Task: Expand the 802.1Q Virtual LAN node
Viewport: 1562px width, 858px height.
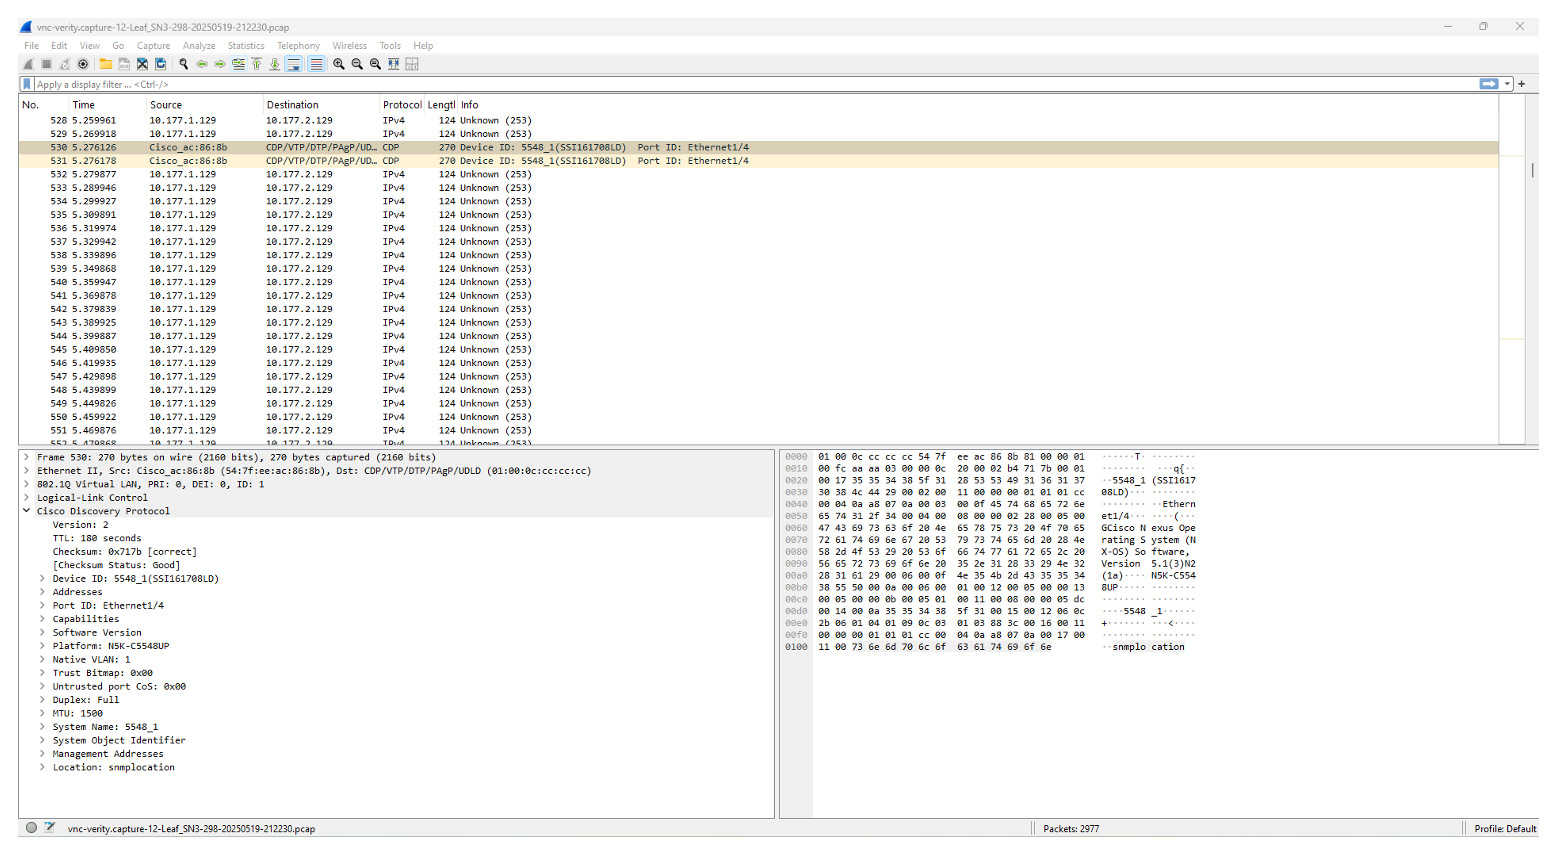Action: point(27,484)
